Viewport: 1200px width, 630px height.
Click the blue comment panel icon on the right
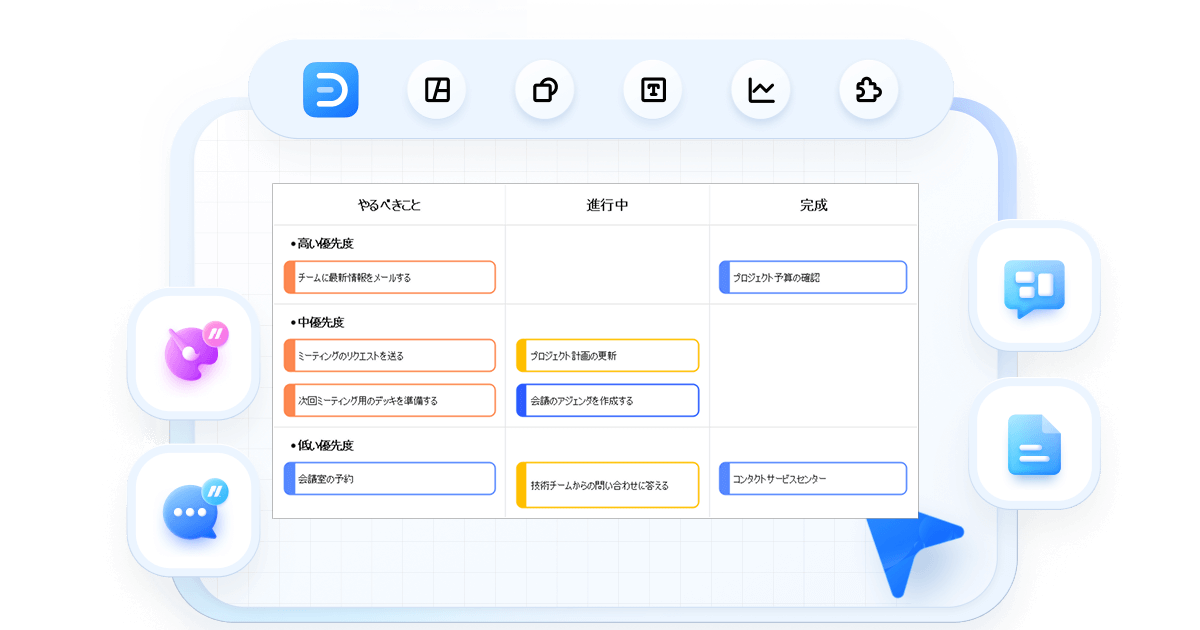point(1035,288)
